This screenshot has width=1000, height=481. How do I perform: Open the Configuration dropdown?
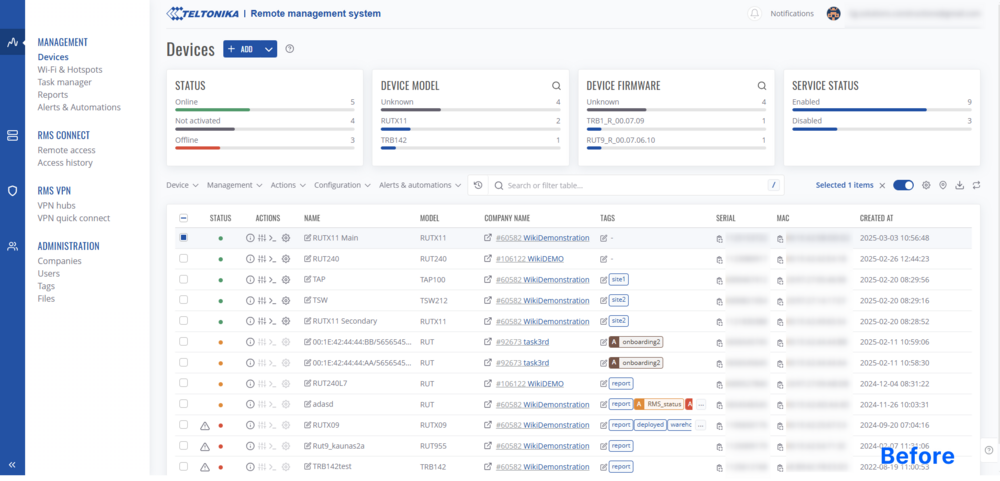pyautogui.click(x=341, y=185)
